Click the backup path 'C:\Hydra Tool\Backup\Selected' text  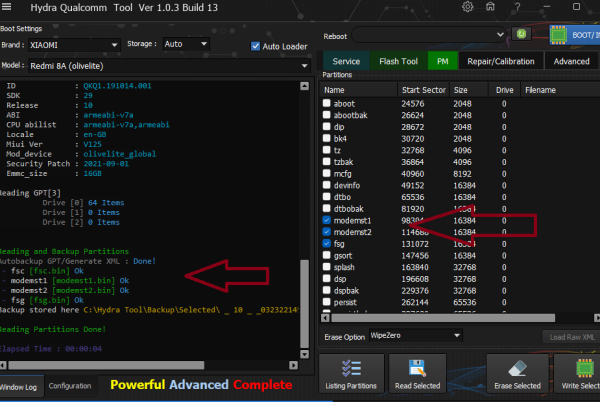click(152, 310)
